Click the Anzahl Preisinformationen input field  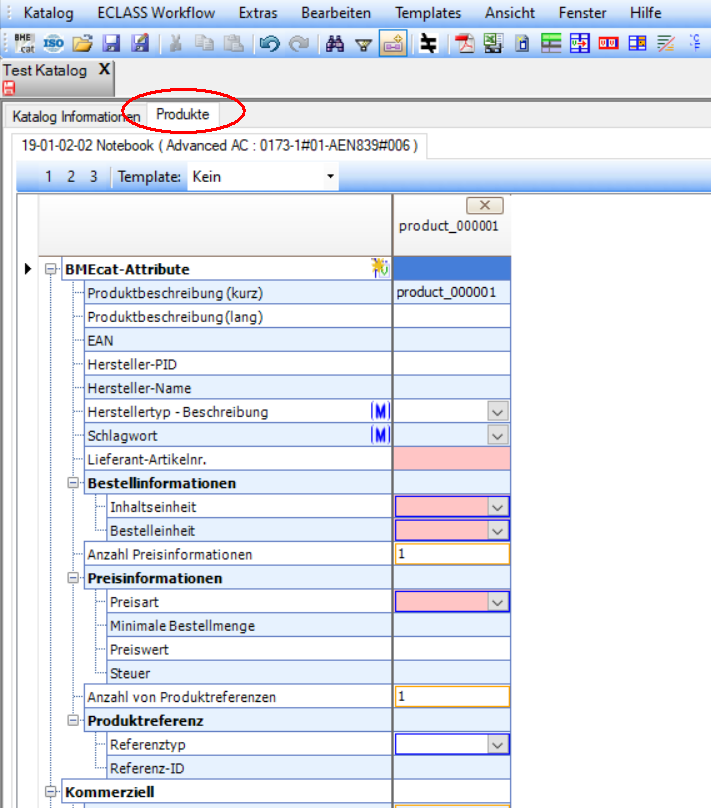[x=452, y=554]
